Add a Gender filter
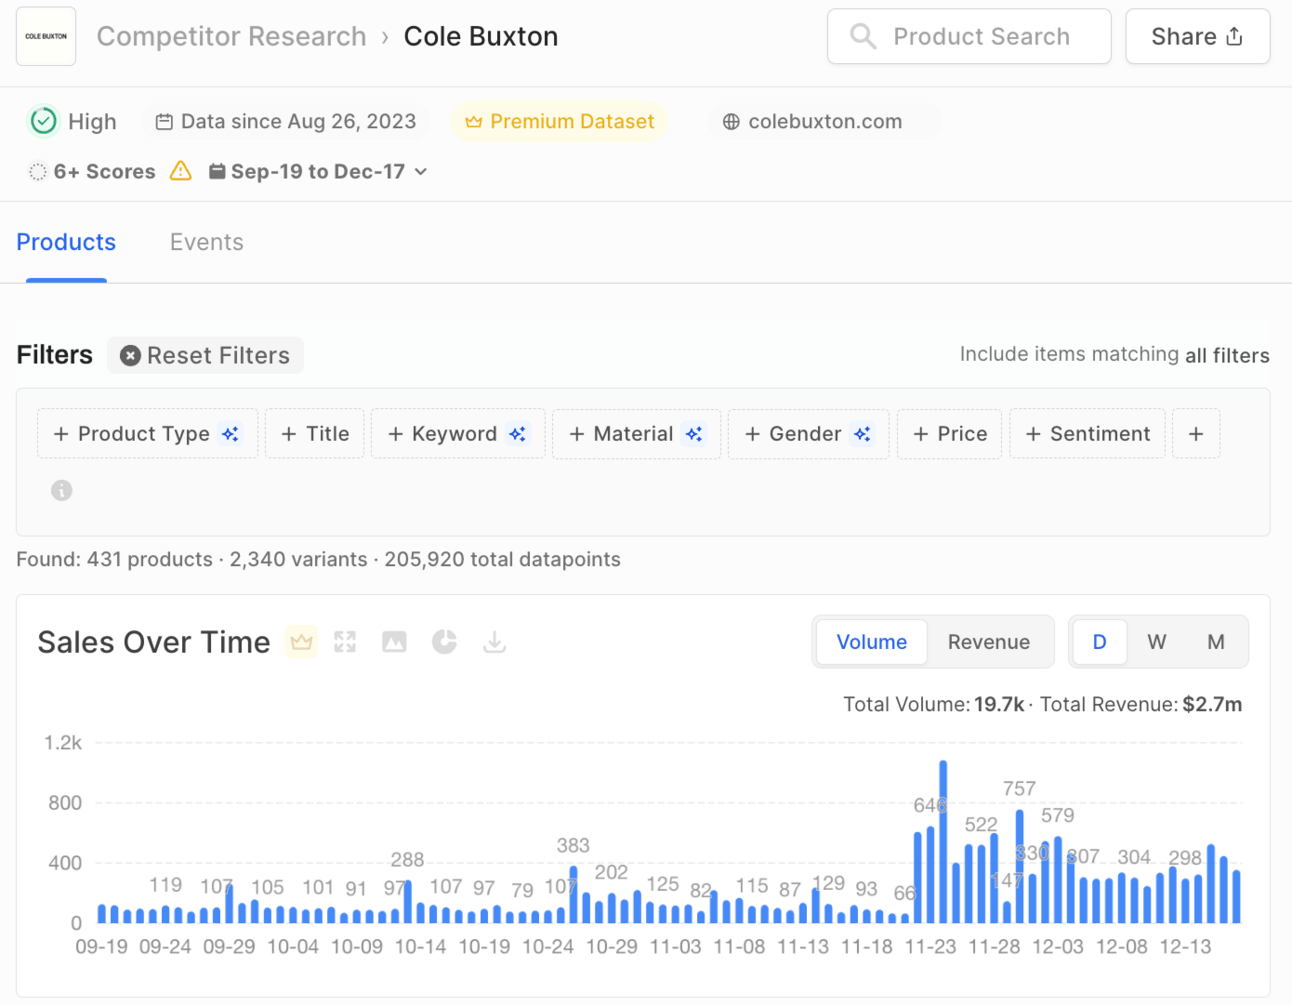Viewport: 1292px width, 1006px height. [x=808, y=434]
